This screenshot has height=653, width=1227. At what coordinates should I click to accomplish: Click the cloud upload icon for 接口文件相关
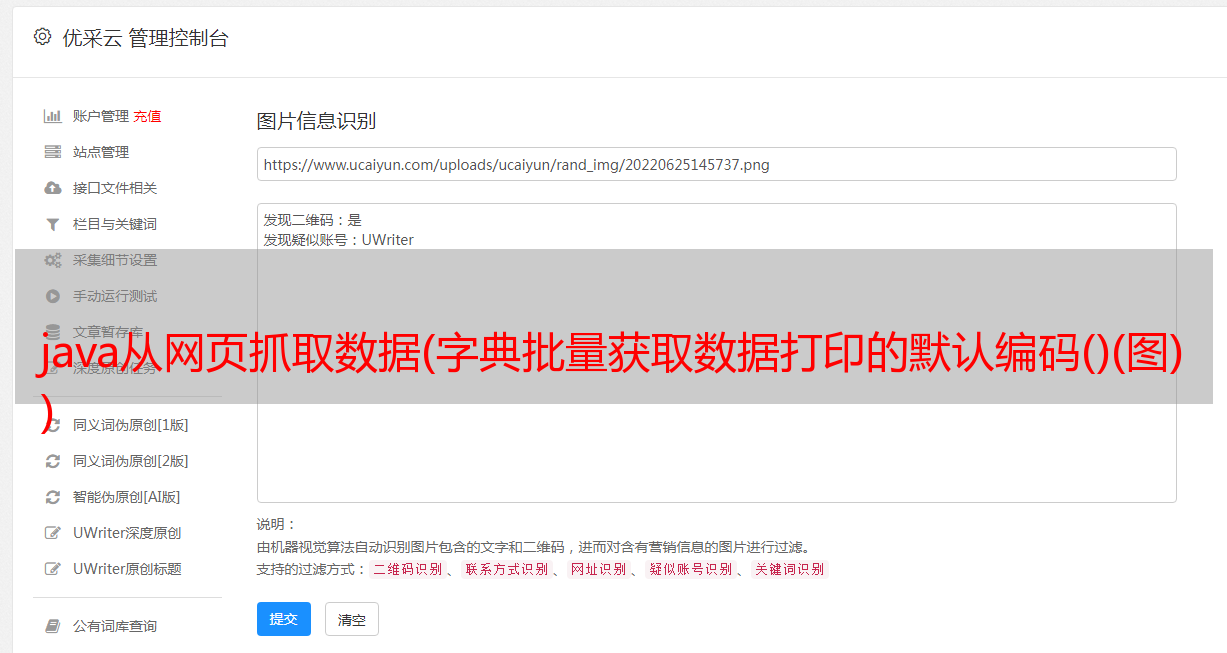click(53, 188)
